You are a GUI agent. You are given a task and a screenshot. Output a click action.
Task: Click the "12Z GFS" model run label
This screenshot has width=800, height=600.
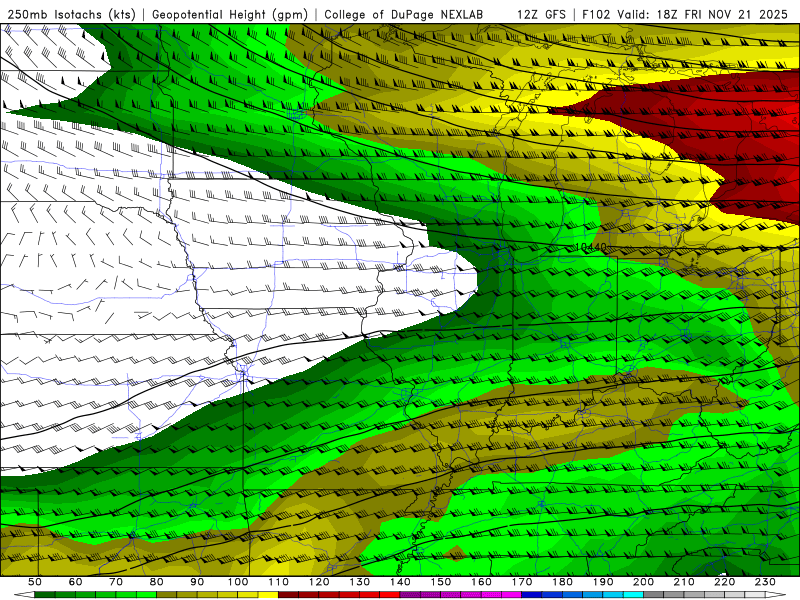pyautogui.click(x=541, y=14)
